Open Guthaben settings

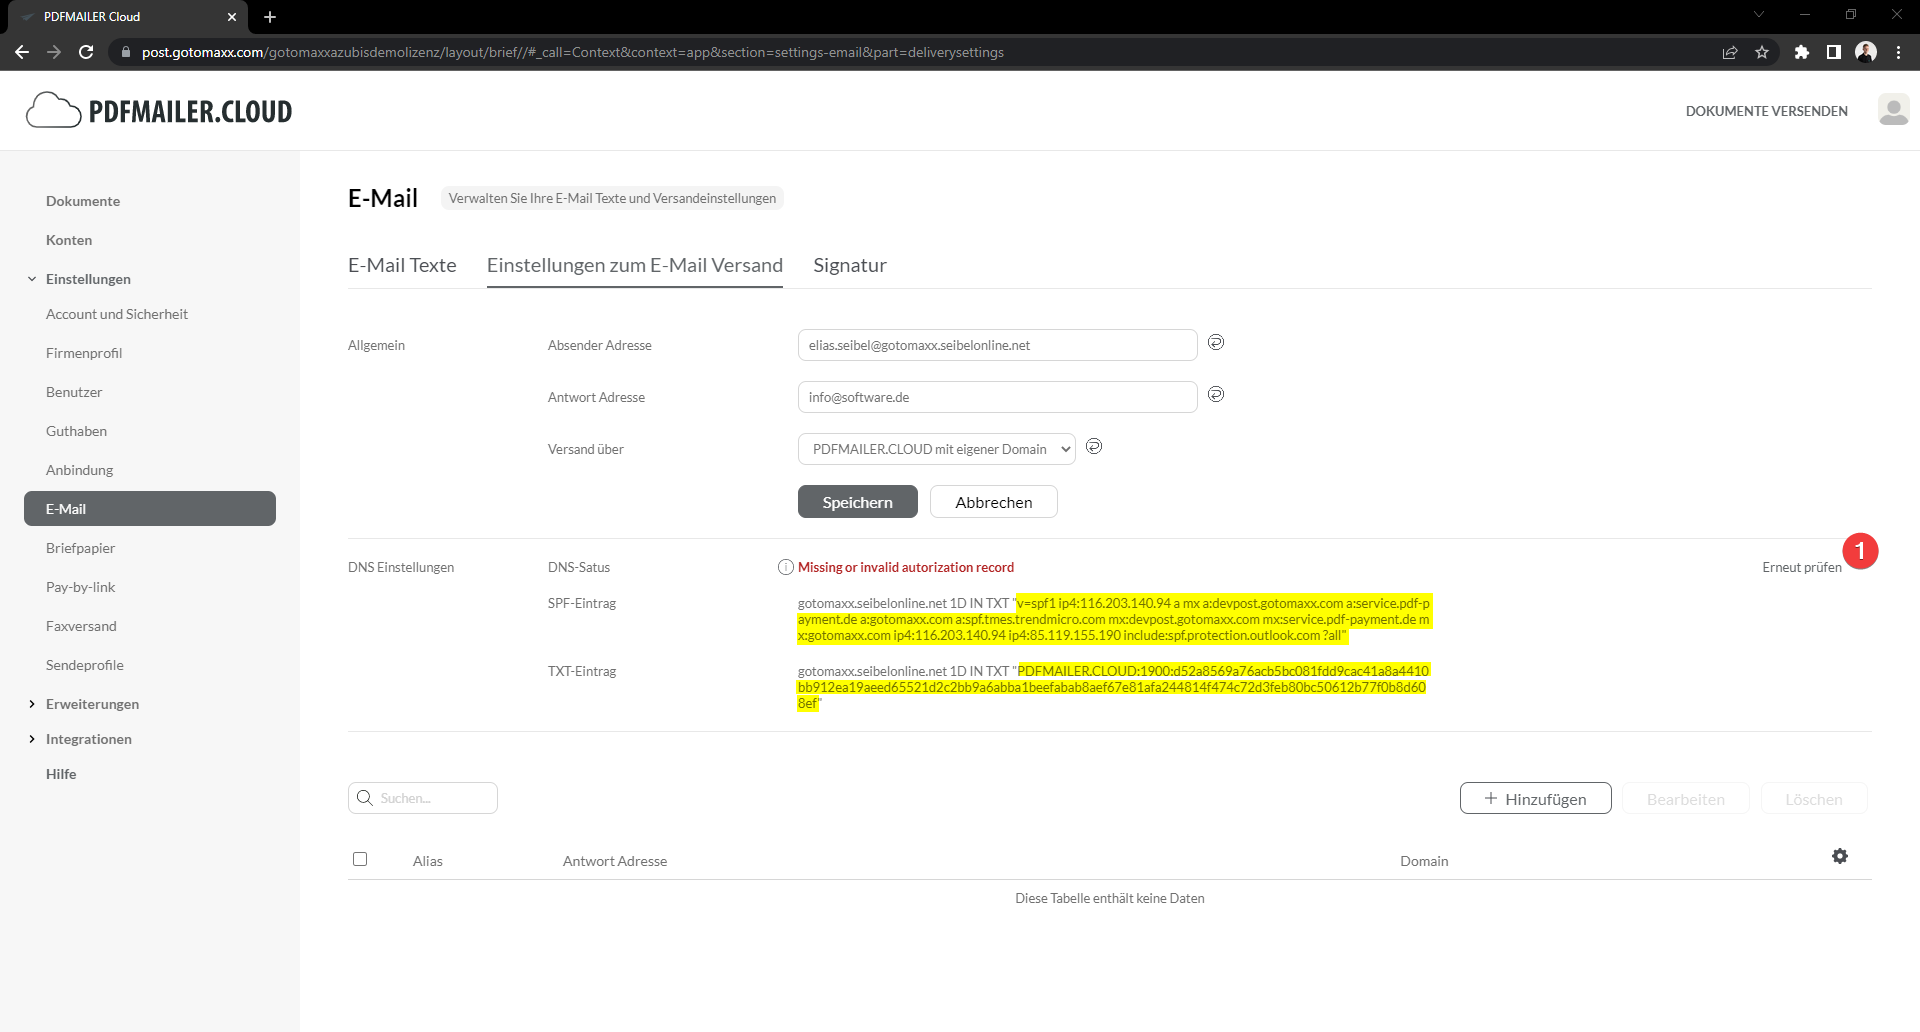point(76,431)
